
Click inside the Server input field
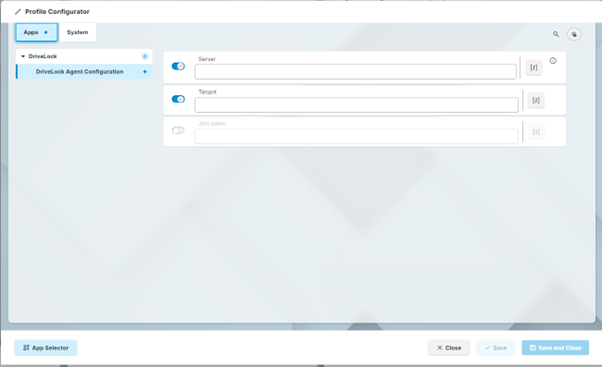tap(356, 72)
